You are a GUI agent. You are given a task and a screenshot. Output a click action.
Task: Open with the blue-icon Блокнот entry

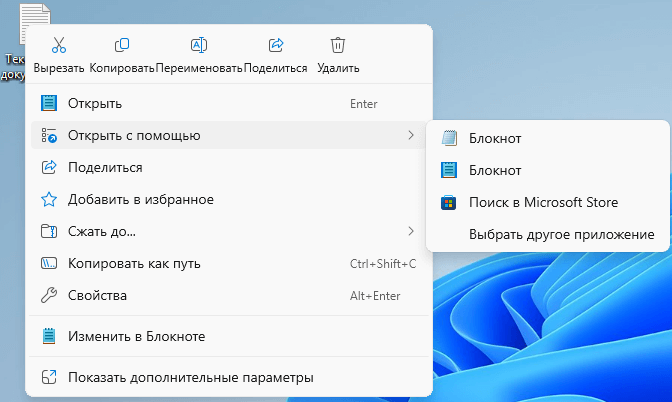(495, 170)
